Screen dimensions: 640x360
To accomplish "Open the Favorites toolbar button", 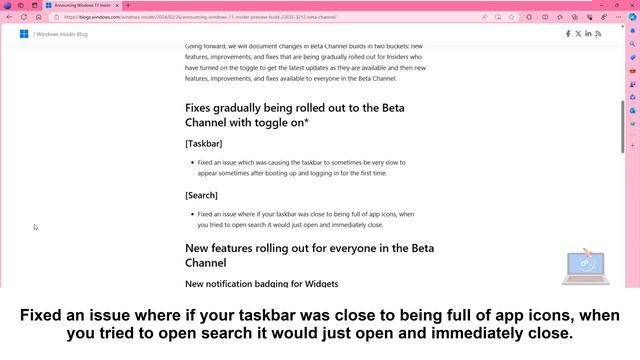I will (x=560, y=17).
